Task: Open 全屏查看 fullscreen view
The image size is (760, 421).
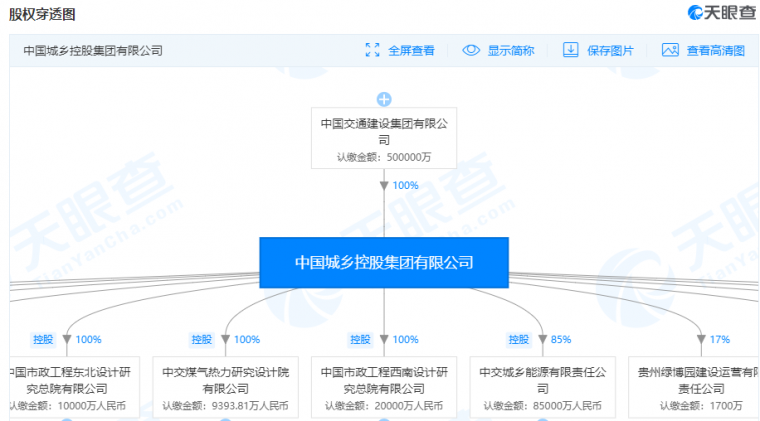Action: (x=411, y=50)
